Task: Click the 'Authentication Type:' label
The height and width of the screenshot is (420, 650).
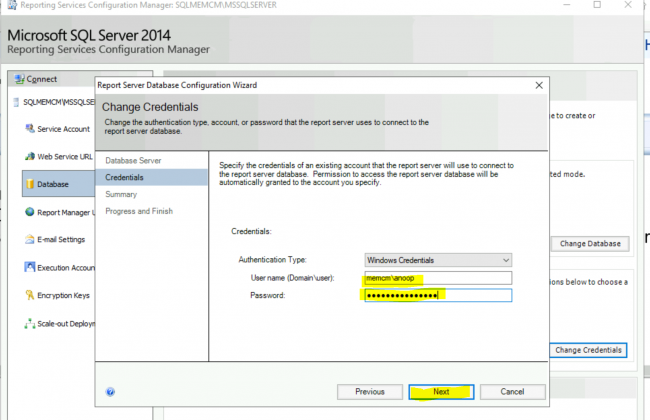Action: click(x=272, y=260)
